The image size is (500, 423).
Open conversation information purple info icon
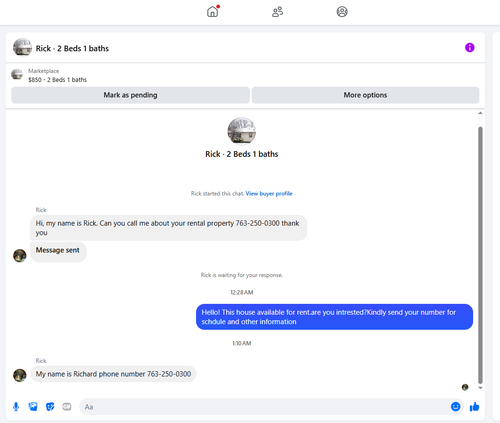(470, 48)
